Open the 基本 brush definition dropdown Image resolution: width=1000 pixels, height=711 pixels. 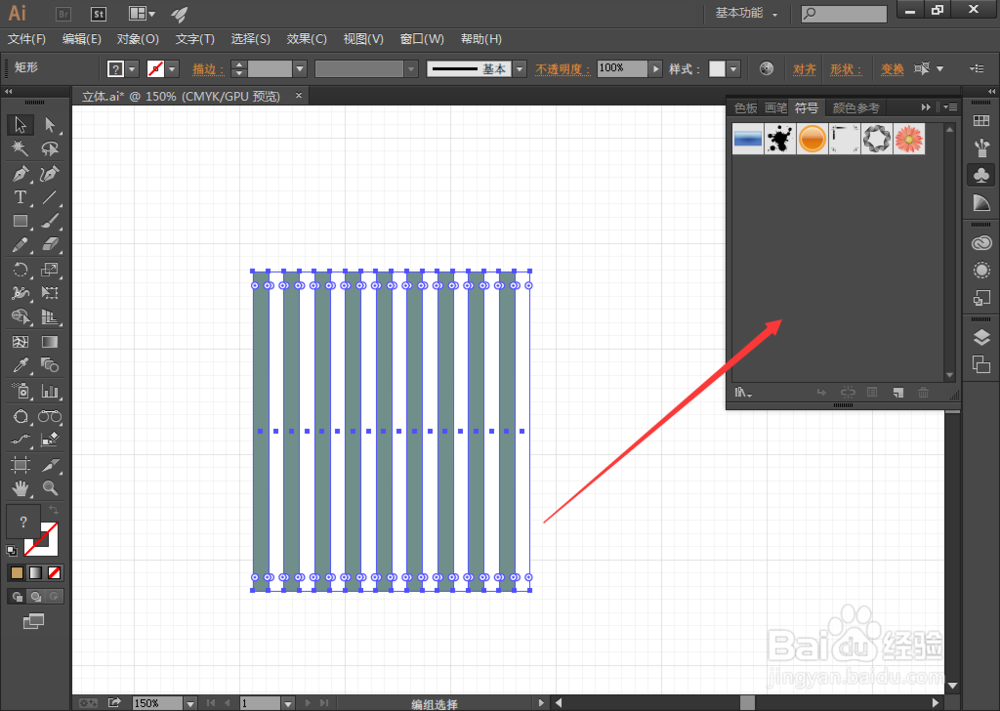(x=520, y=69)
